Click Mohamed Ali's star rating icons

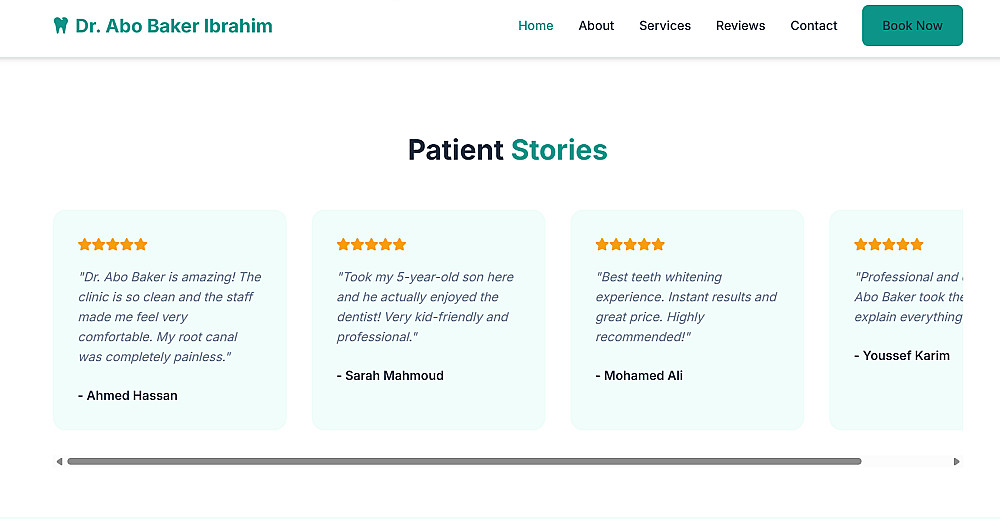pyautogui.click(x=630, y=244)
